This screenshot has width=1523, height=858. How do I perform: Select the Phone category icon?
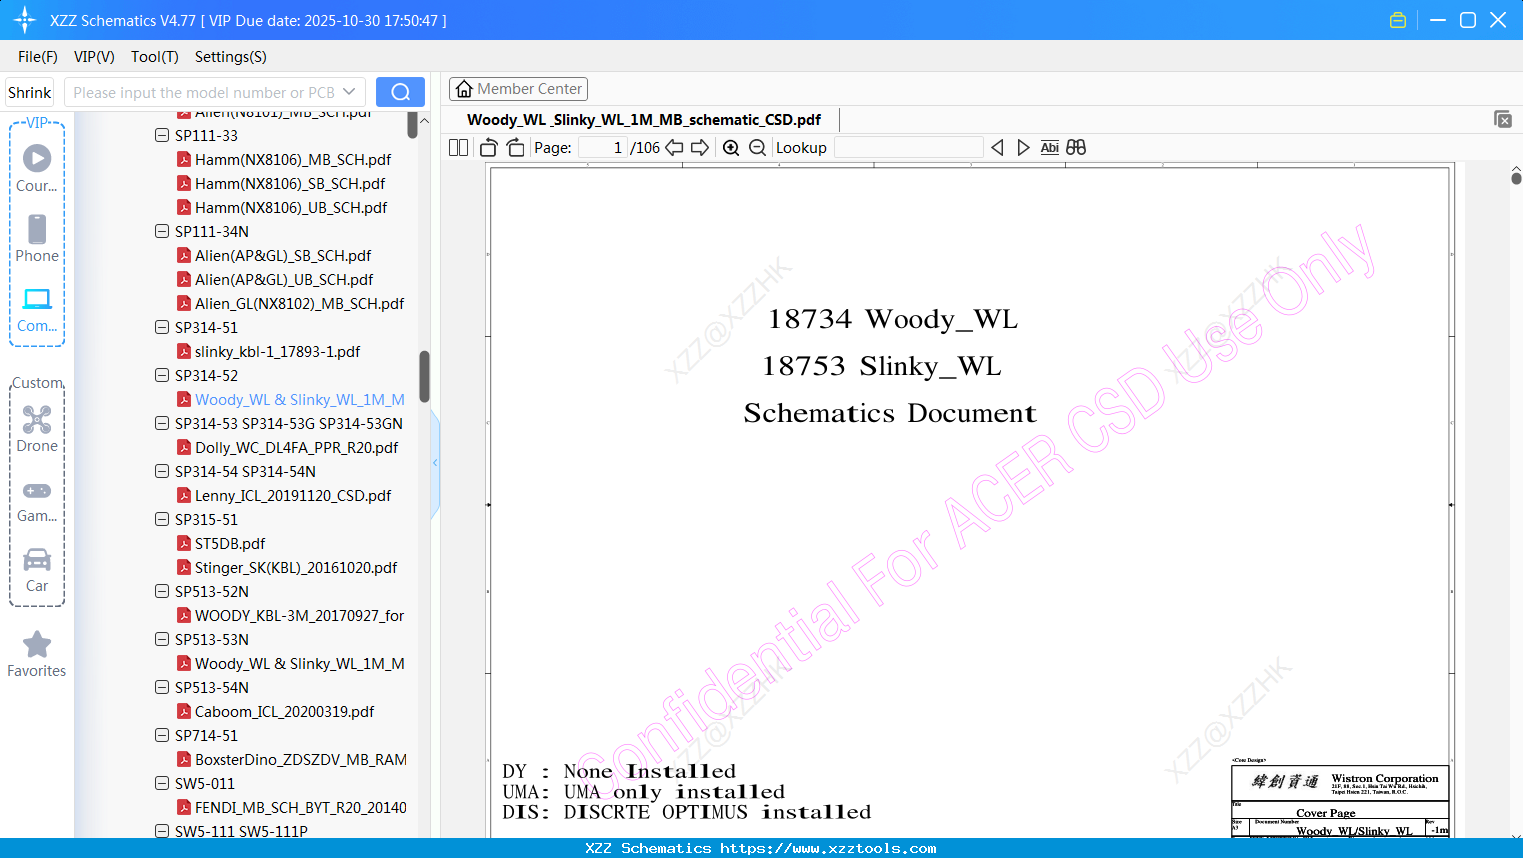point(37,229)
